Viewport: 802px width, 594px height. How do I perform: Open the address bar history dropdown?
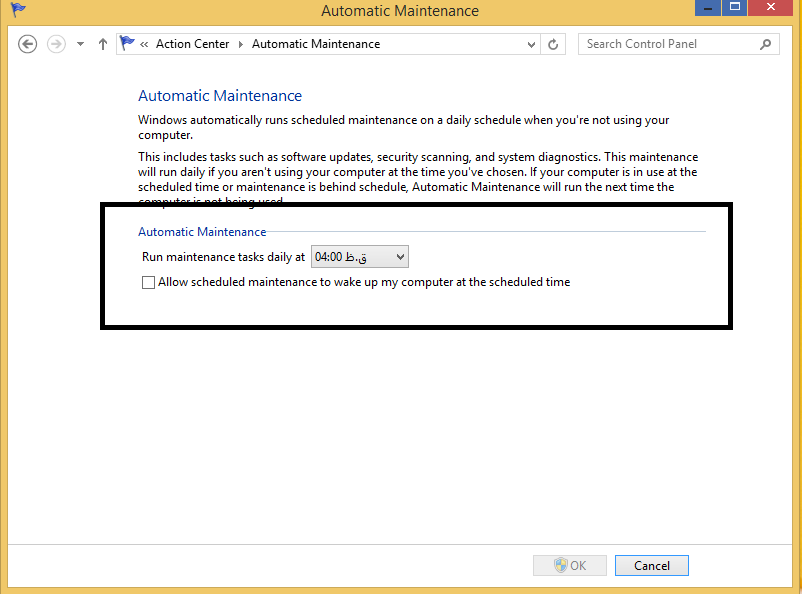pyautogui.click(x=531, y=45)
